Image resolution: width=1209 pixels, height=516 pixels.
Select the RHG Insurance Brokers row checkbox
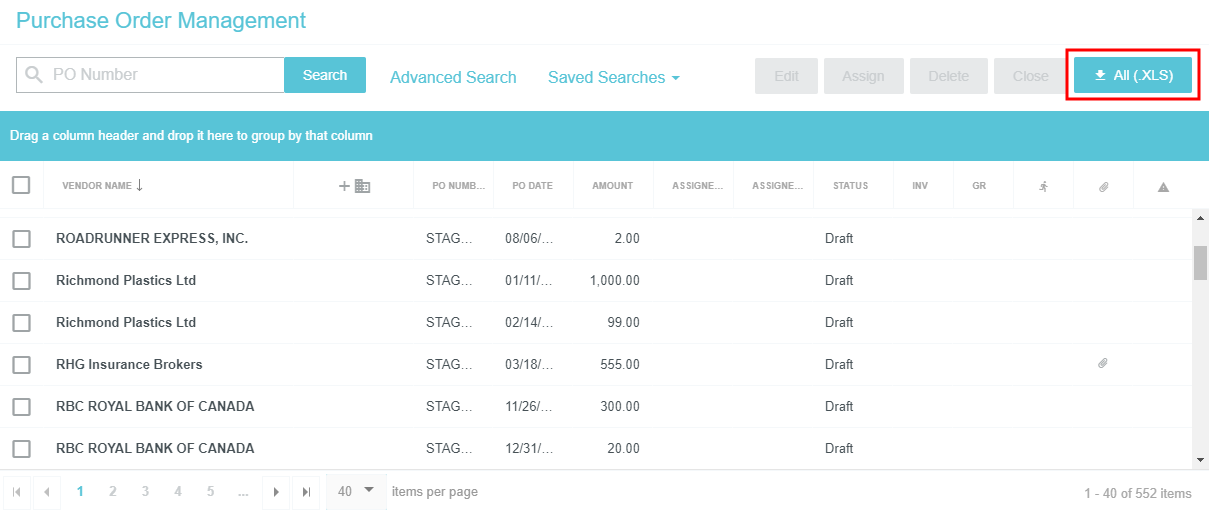tap(21, 365)
